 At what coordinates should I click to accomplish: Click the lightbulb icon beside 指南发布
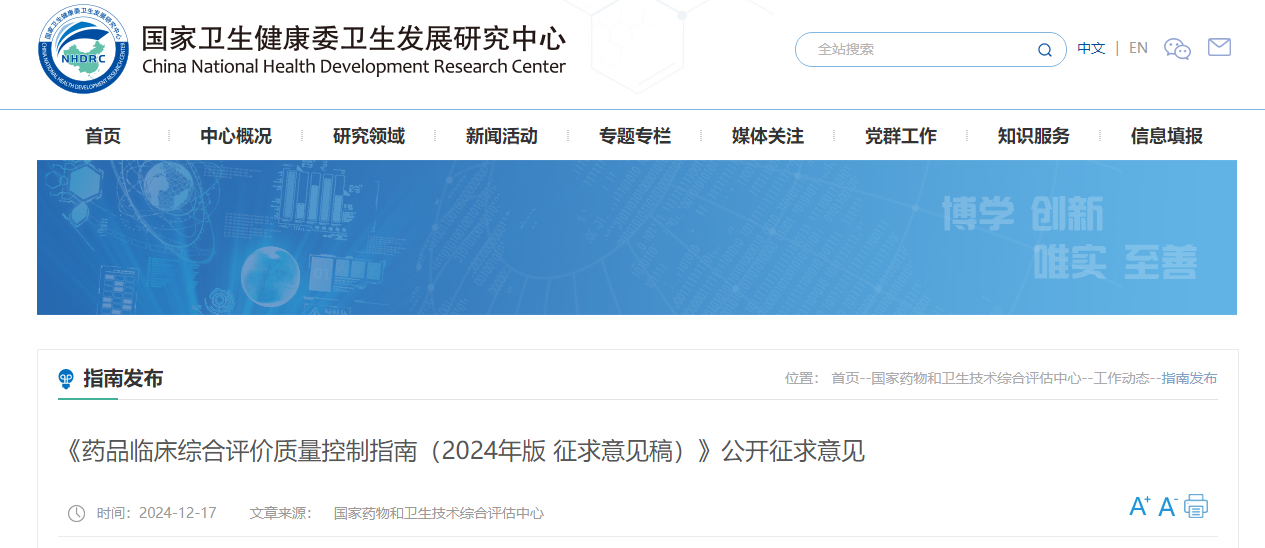click(x=66, y=379)
